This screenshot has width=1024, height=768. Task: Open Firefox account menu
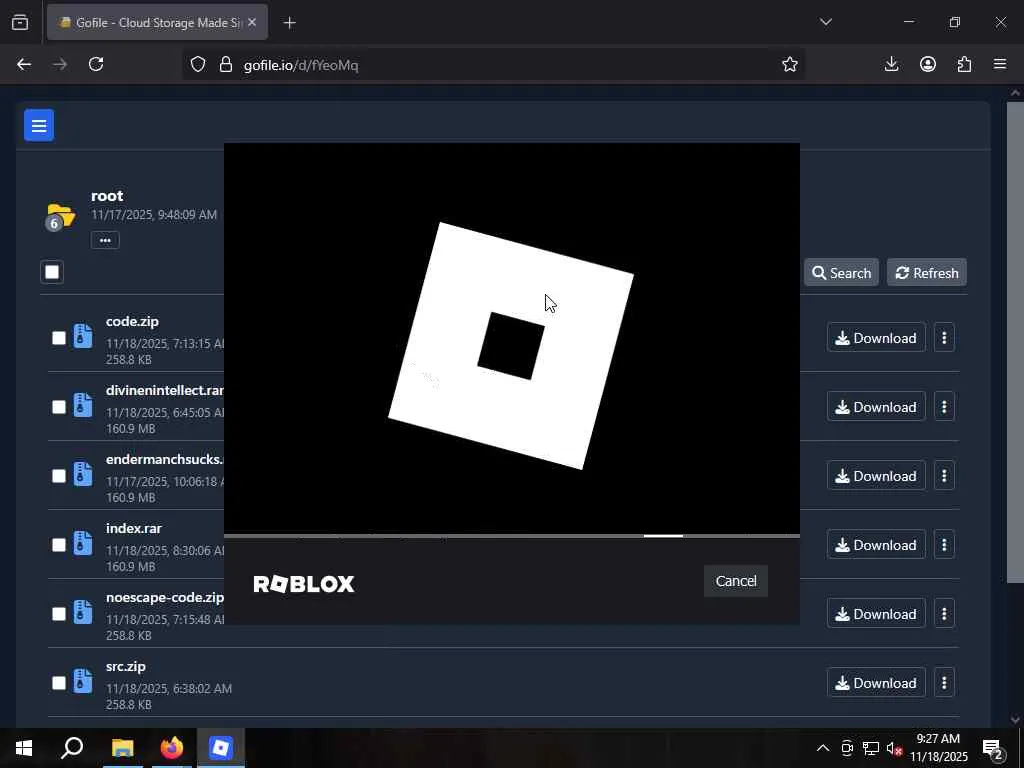(928, 64)
